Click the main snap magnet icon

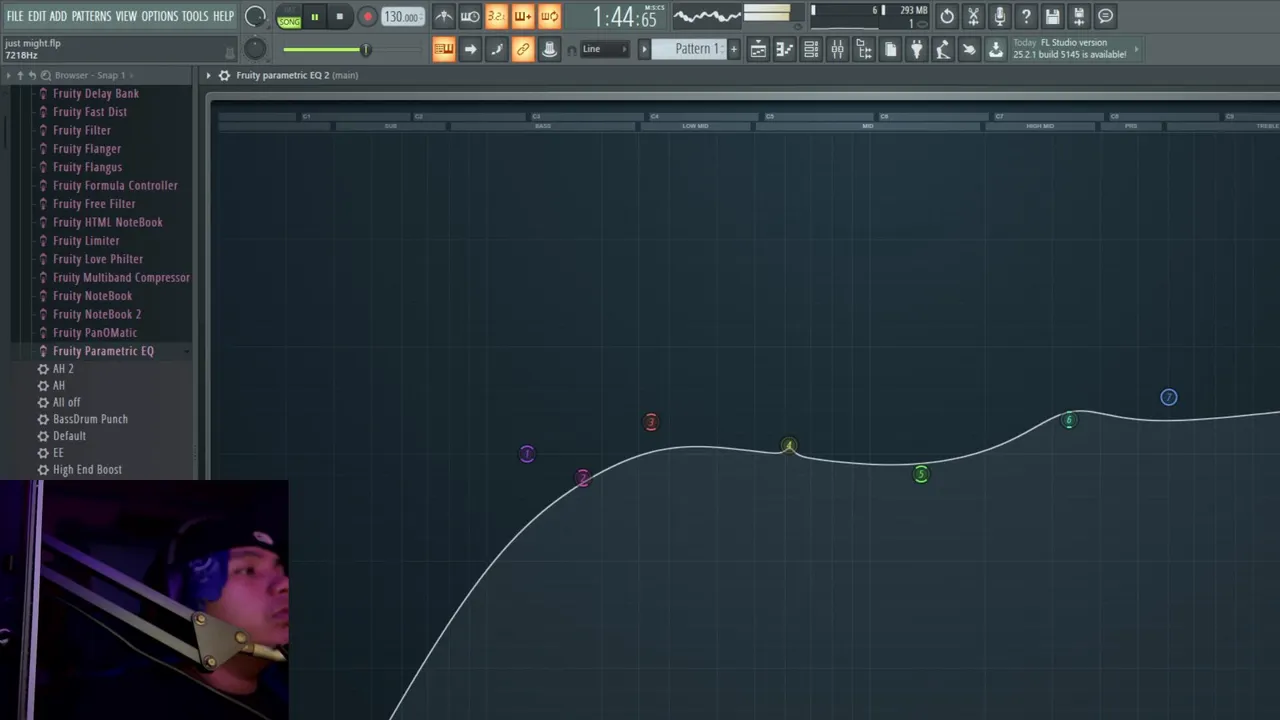pos(572,50)
